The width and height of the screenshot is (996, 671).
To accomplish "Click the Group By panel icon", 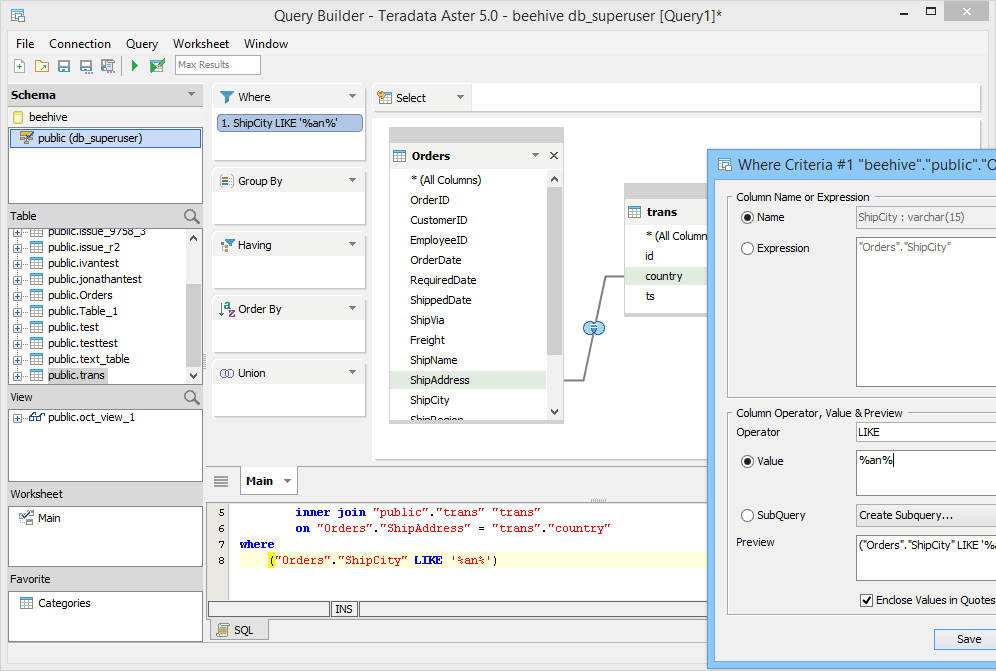I will tap(227, 181).
